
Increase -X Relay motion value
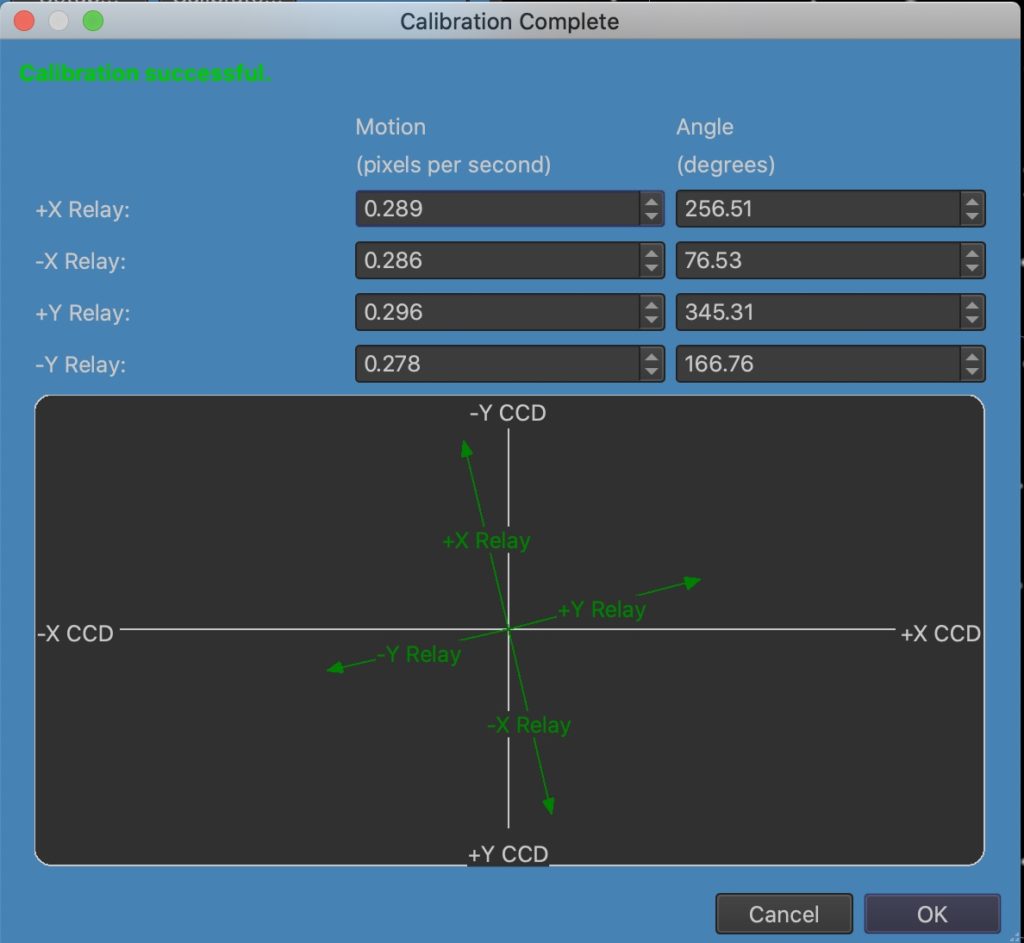[651, 253]
